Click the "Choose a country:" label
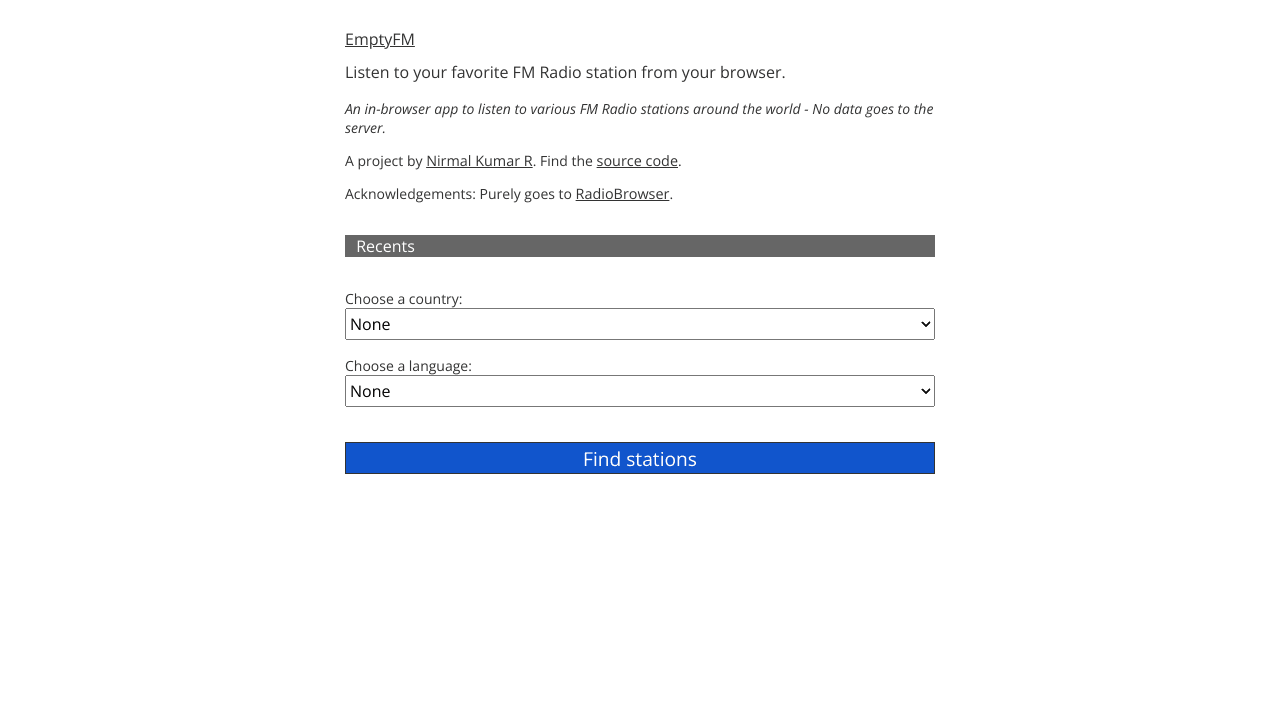Screen dimensions: 1280x720 (x=403, y=299)
